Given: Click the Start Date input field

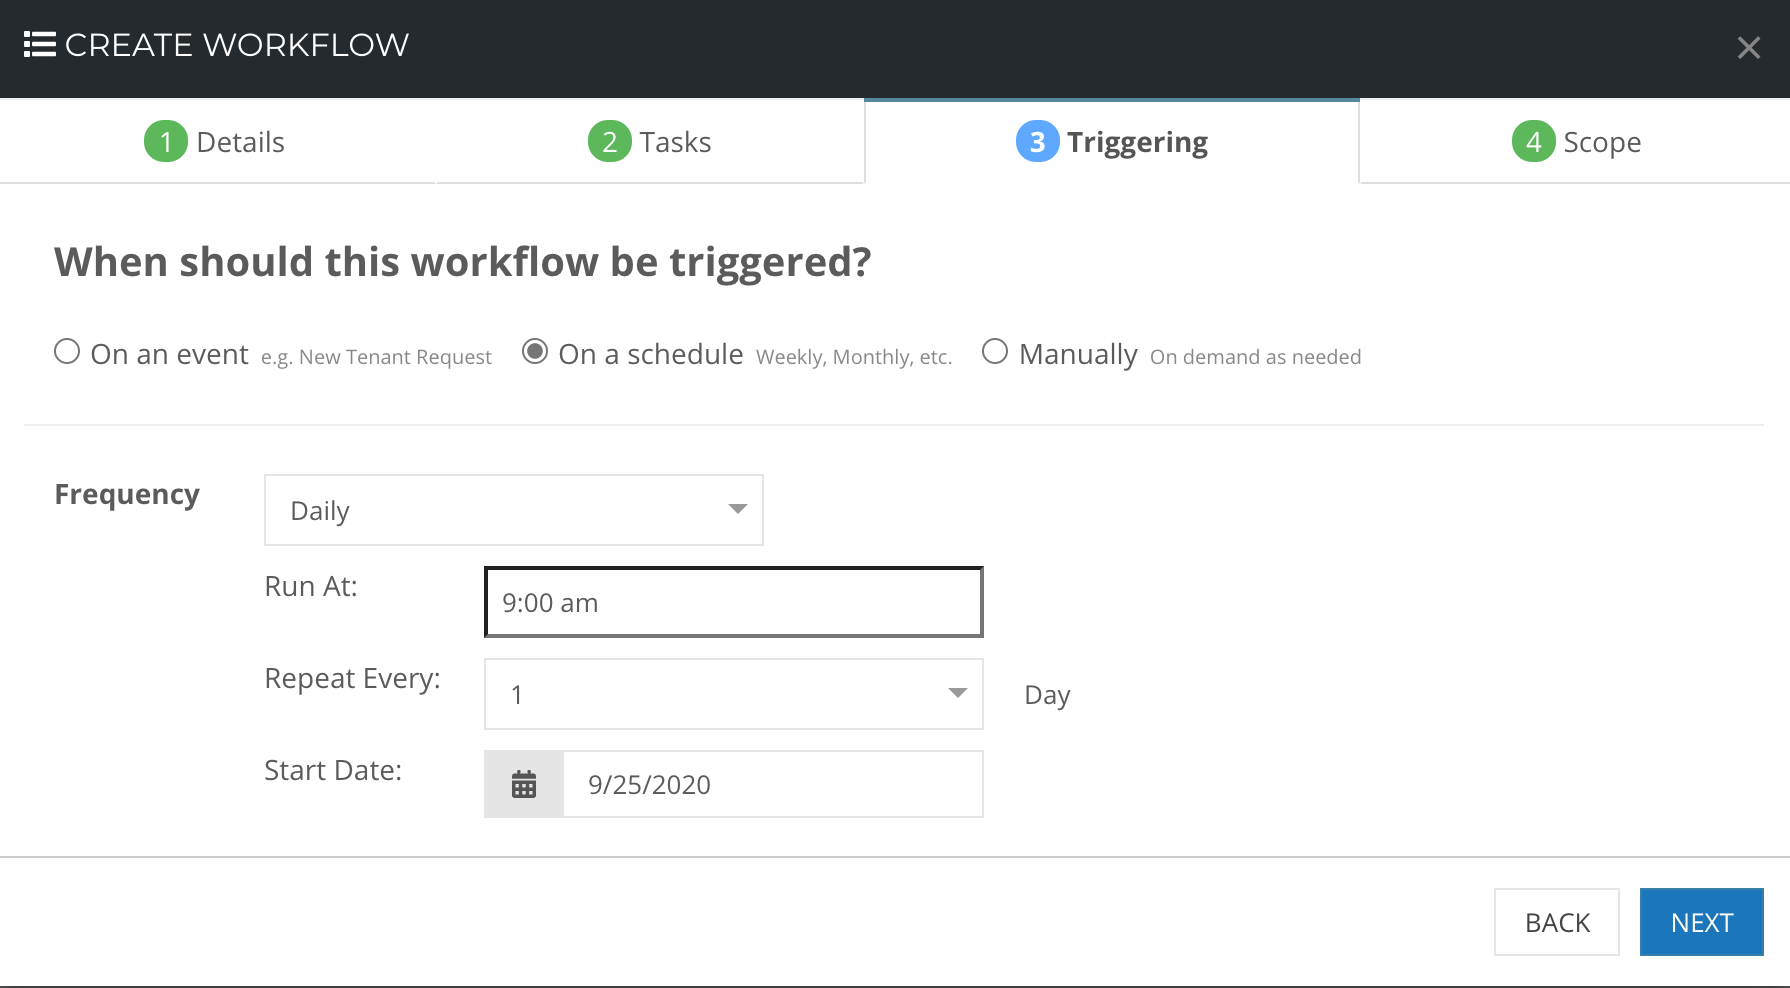Looking at the screenshot, I should coord(773,784).
